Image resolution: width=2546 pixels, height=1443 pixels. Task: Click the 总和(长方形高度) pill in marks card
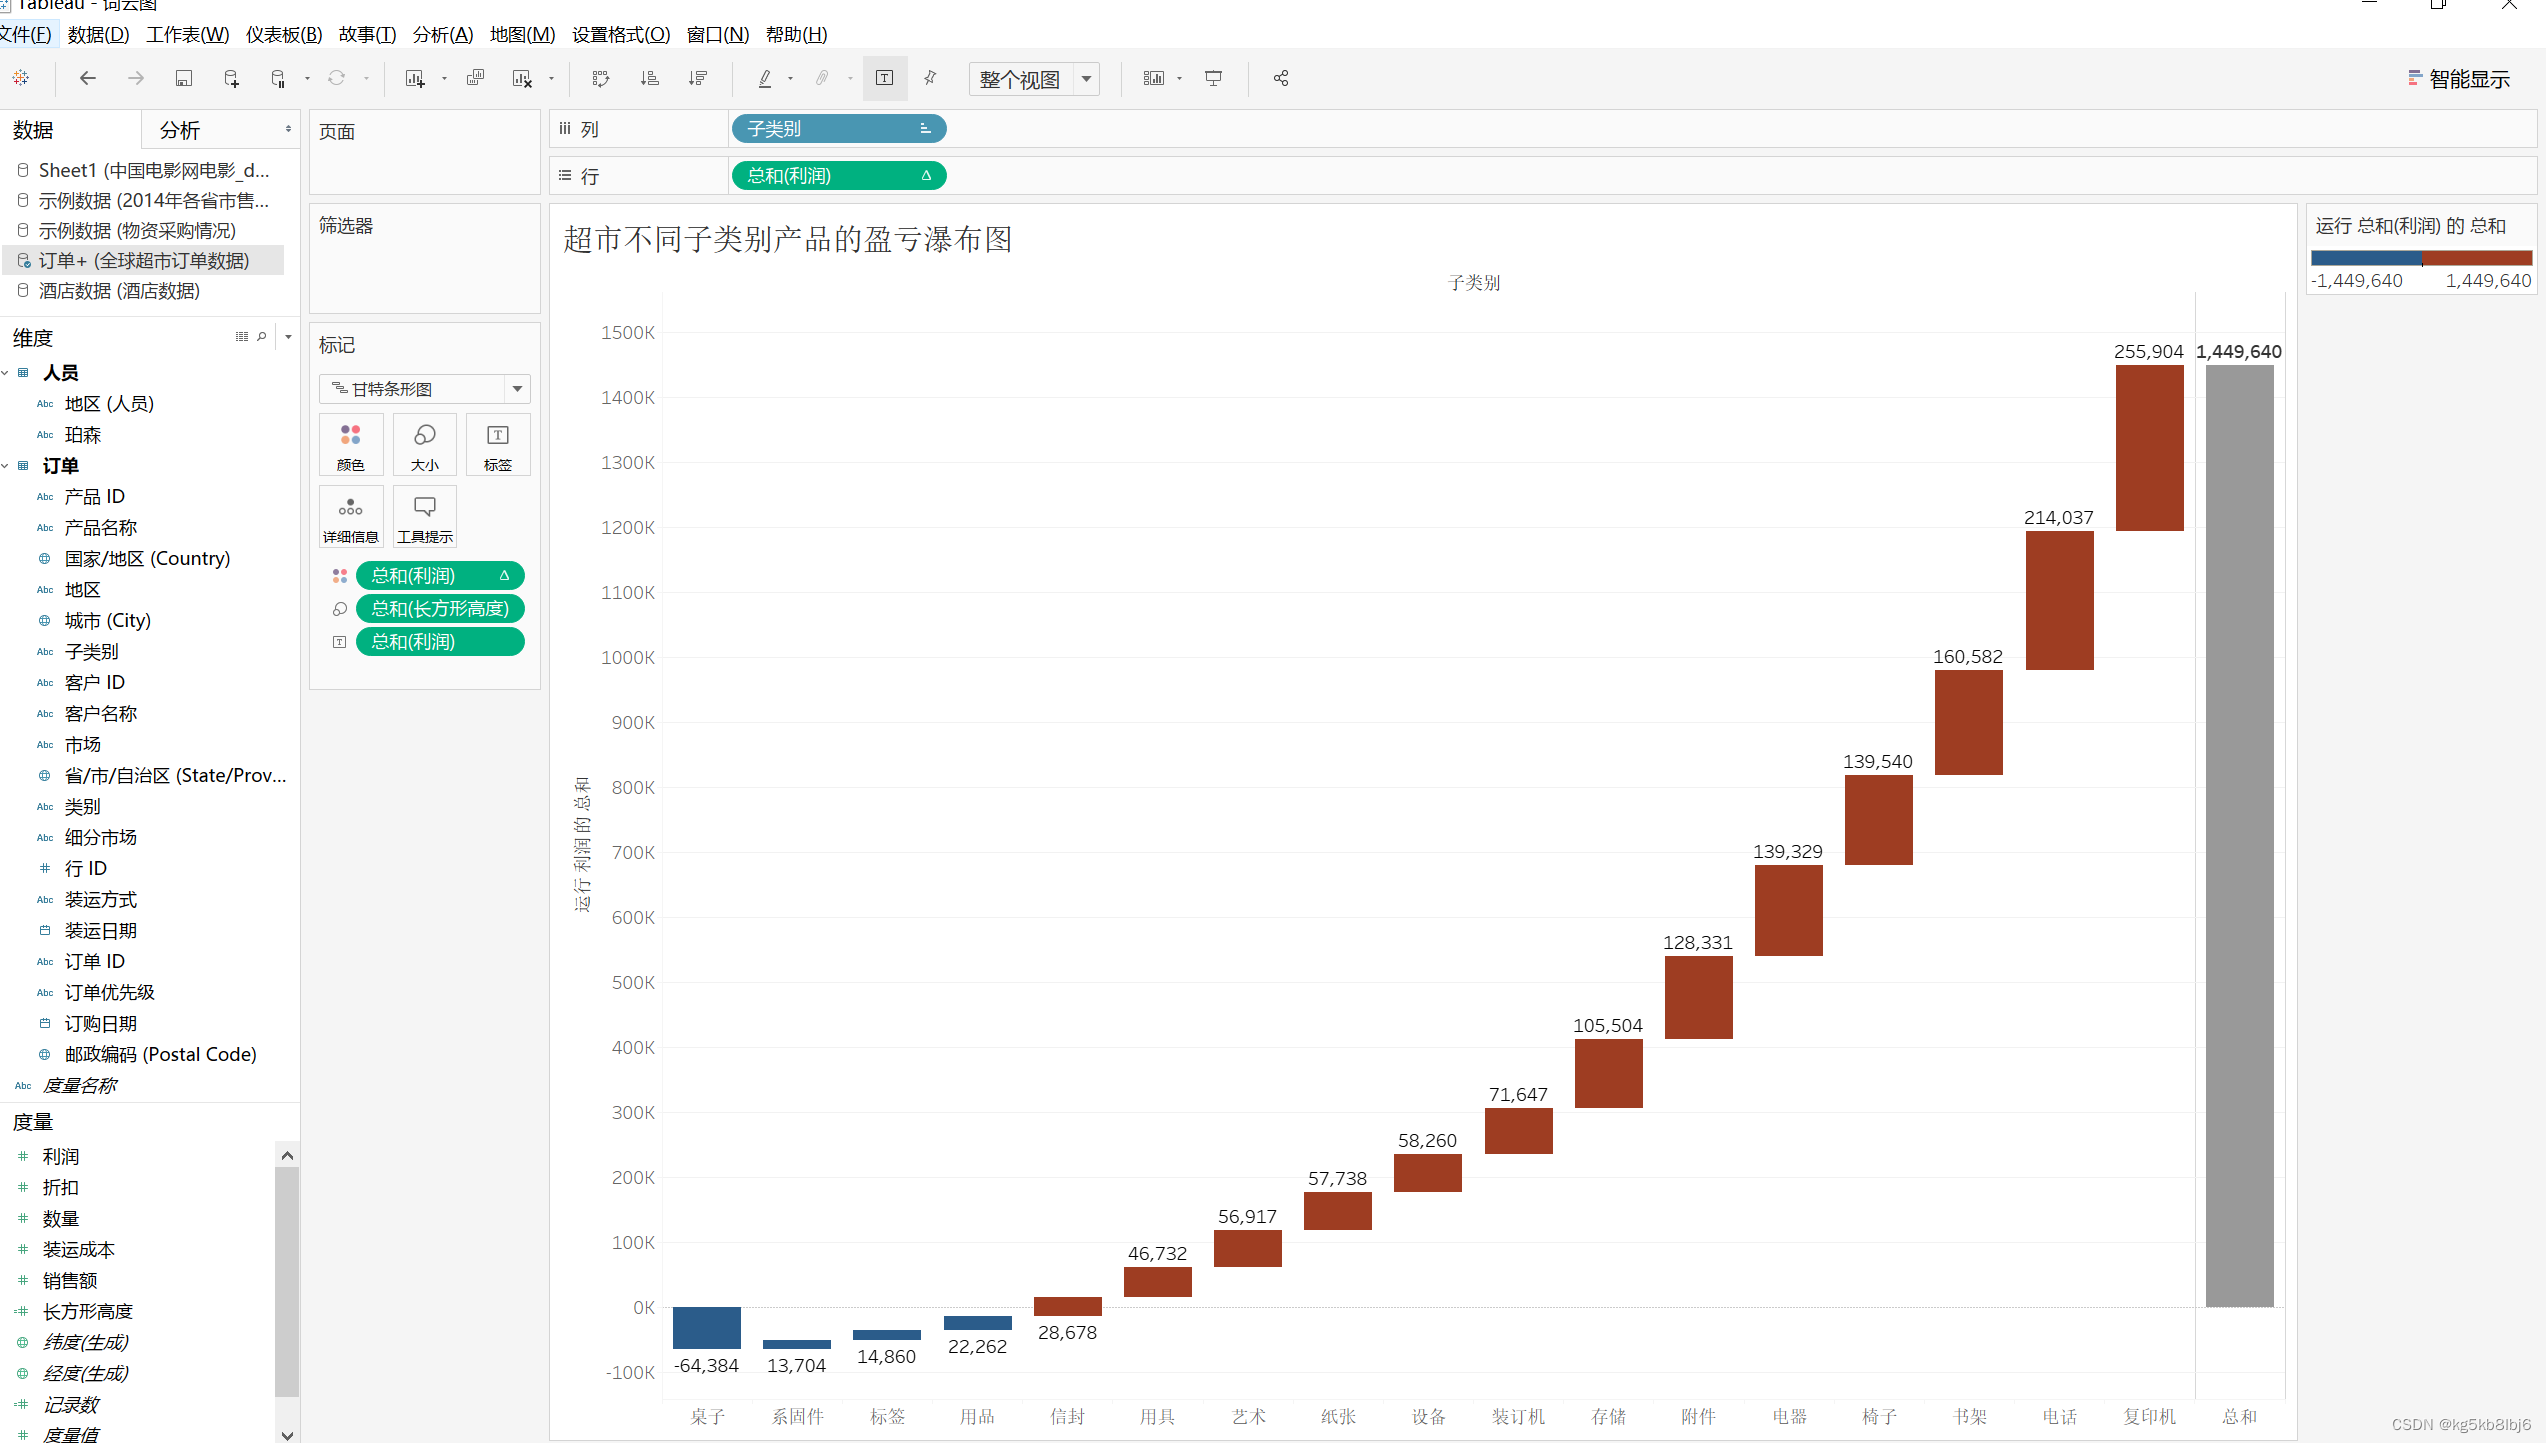pyautogui.click(x=440, y=609)
